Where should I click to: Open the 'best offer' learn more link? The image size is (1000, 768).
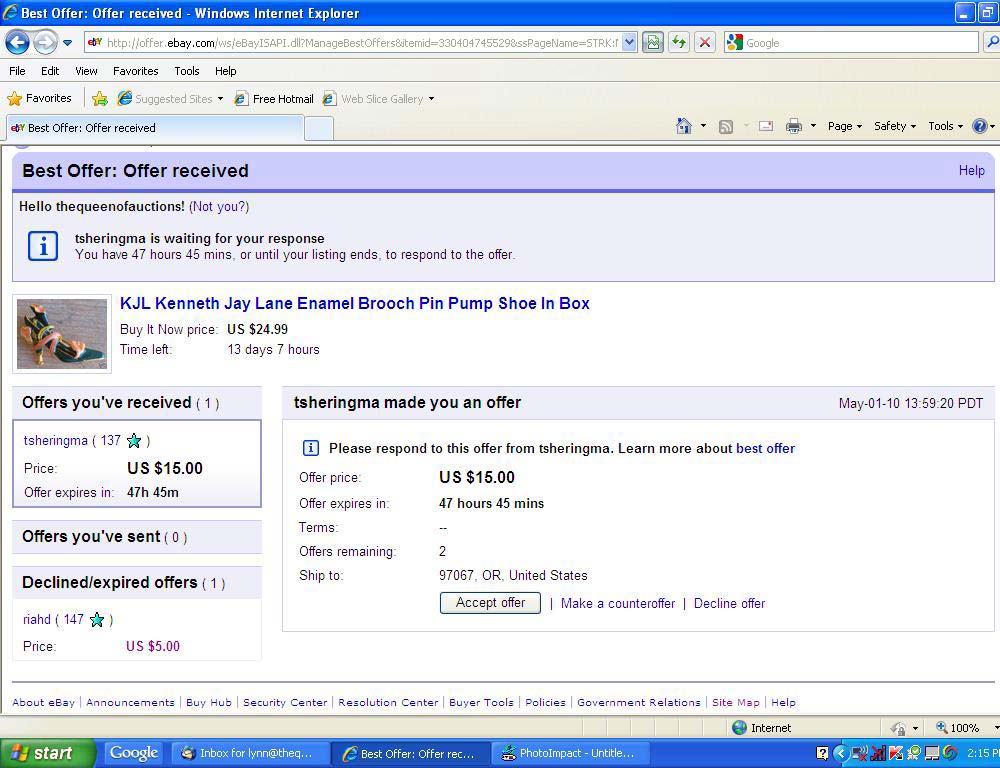(765, 448)
